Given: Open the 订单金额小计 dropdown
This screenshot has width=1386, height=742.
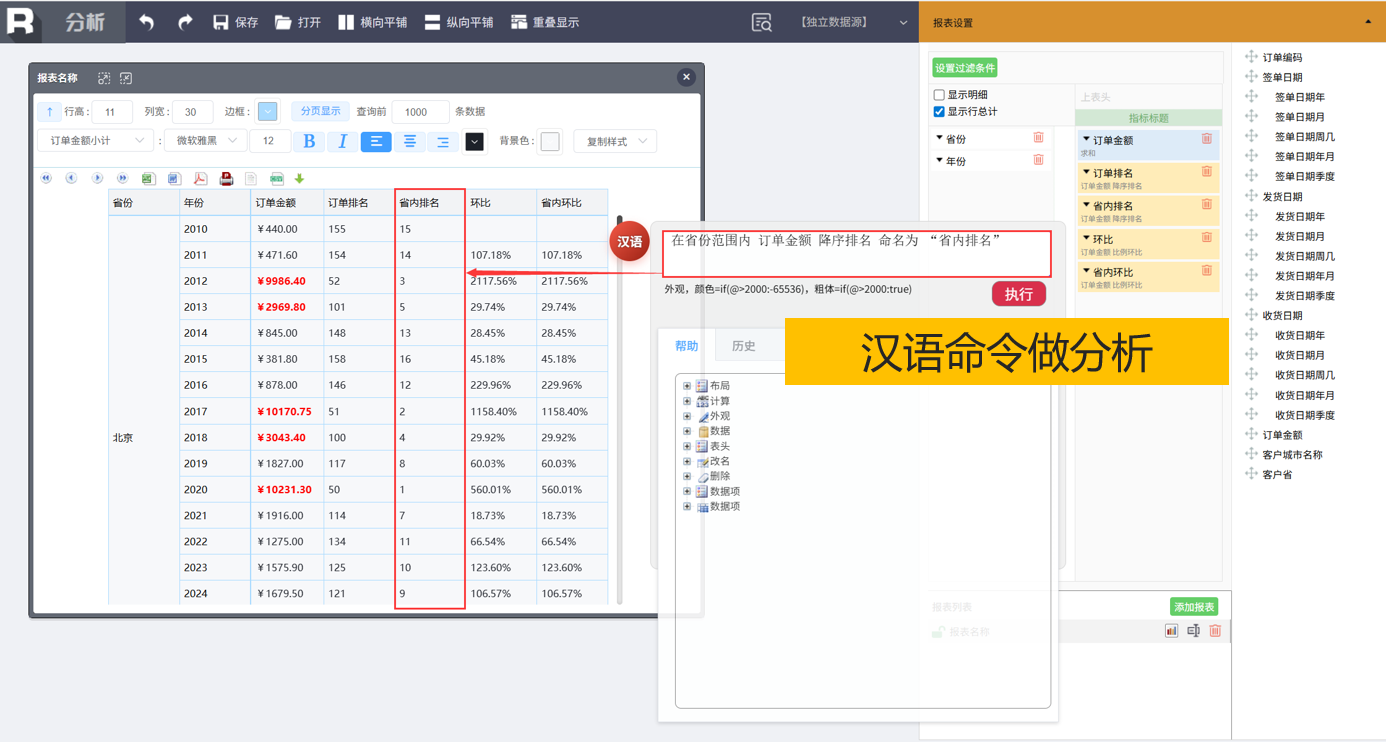Looking at the screenshot, I should (x=95, y=142).
